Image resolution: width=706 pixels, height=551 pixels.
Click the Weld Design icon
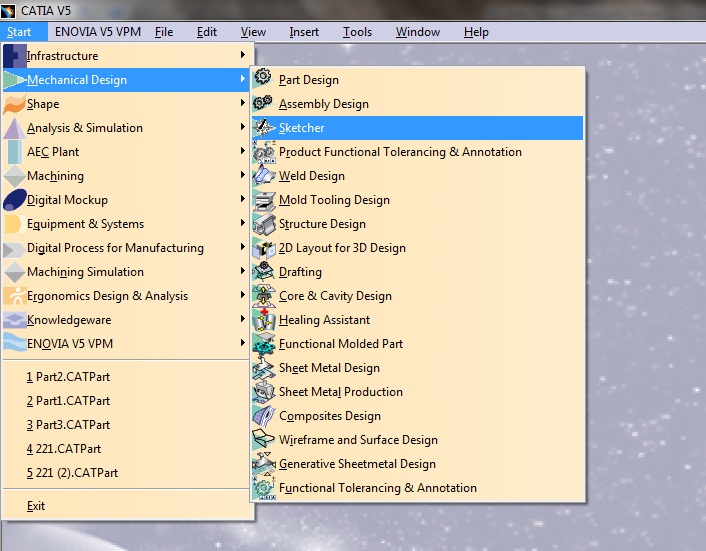click(263, 176)
